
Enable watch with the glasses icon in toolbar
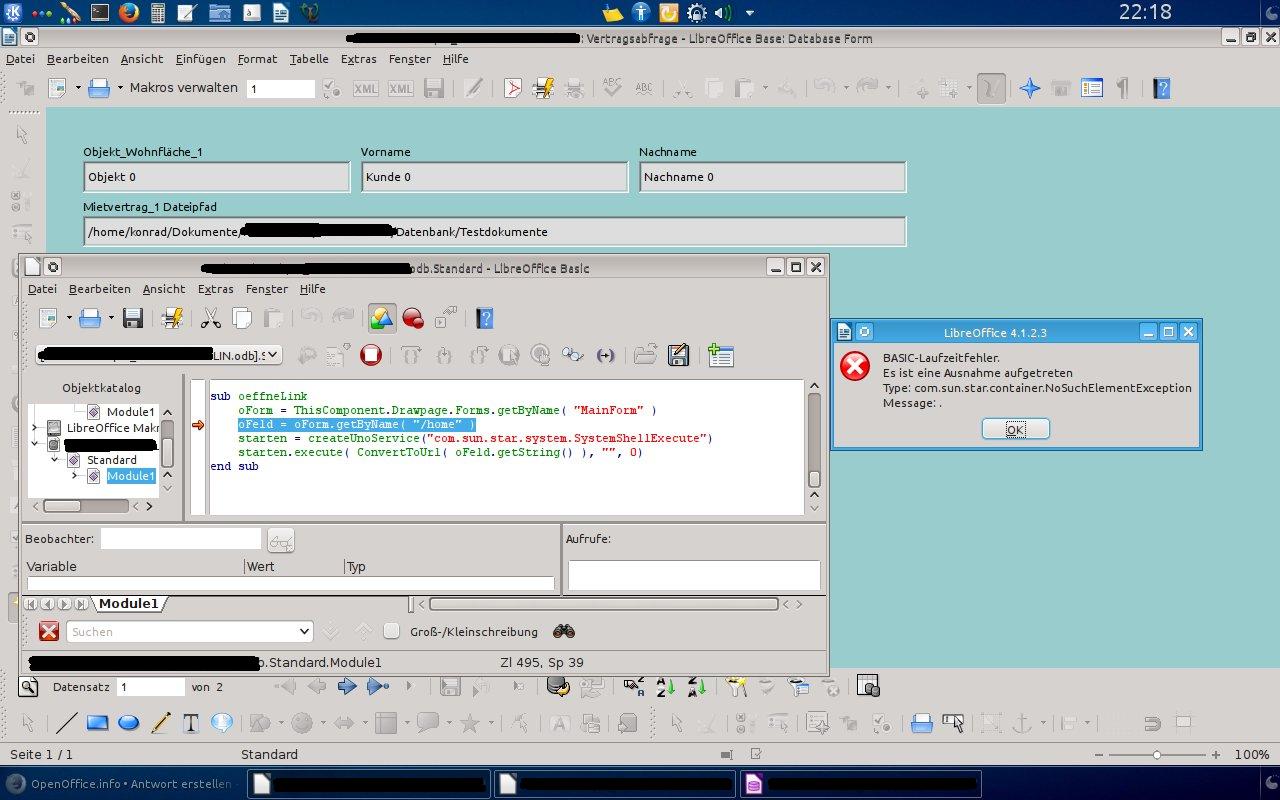572,354
